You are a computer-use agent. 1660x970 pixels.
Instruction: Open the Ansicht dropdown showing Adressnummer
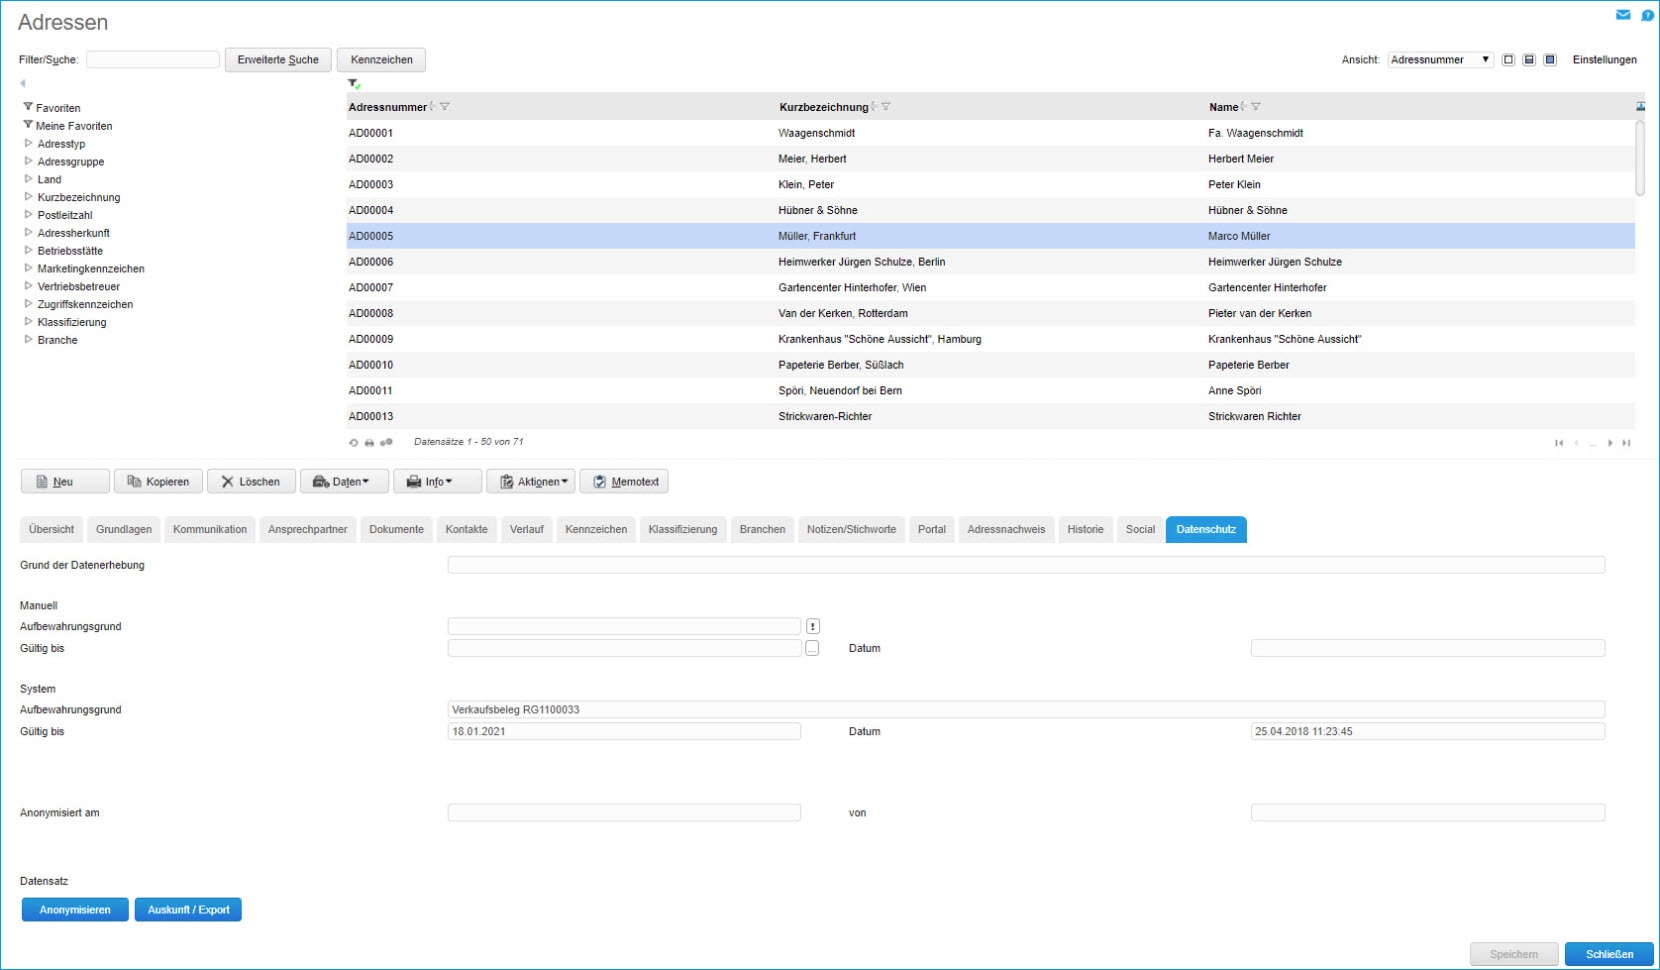(x=1440, y=60)
